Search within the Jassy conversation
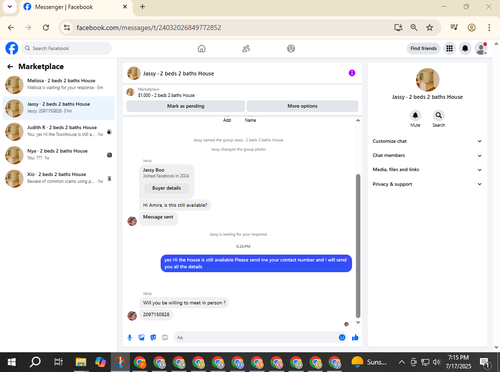The height and width of the screenshot is (372, 500). click(x=439, y=115)
